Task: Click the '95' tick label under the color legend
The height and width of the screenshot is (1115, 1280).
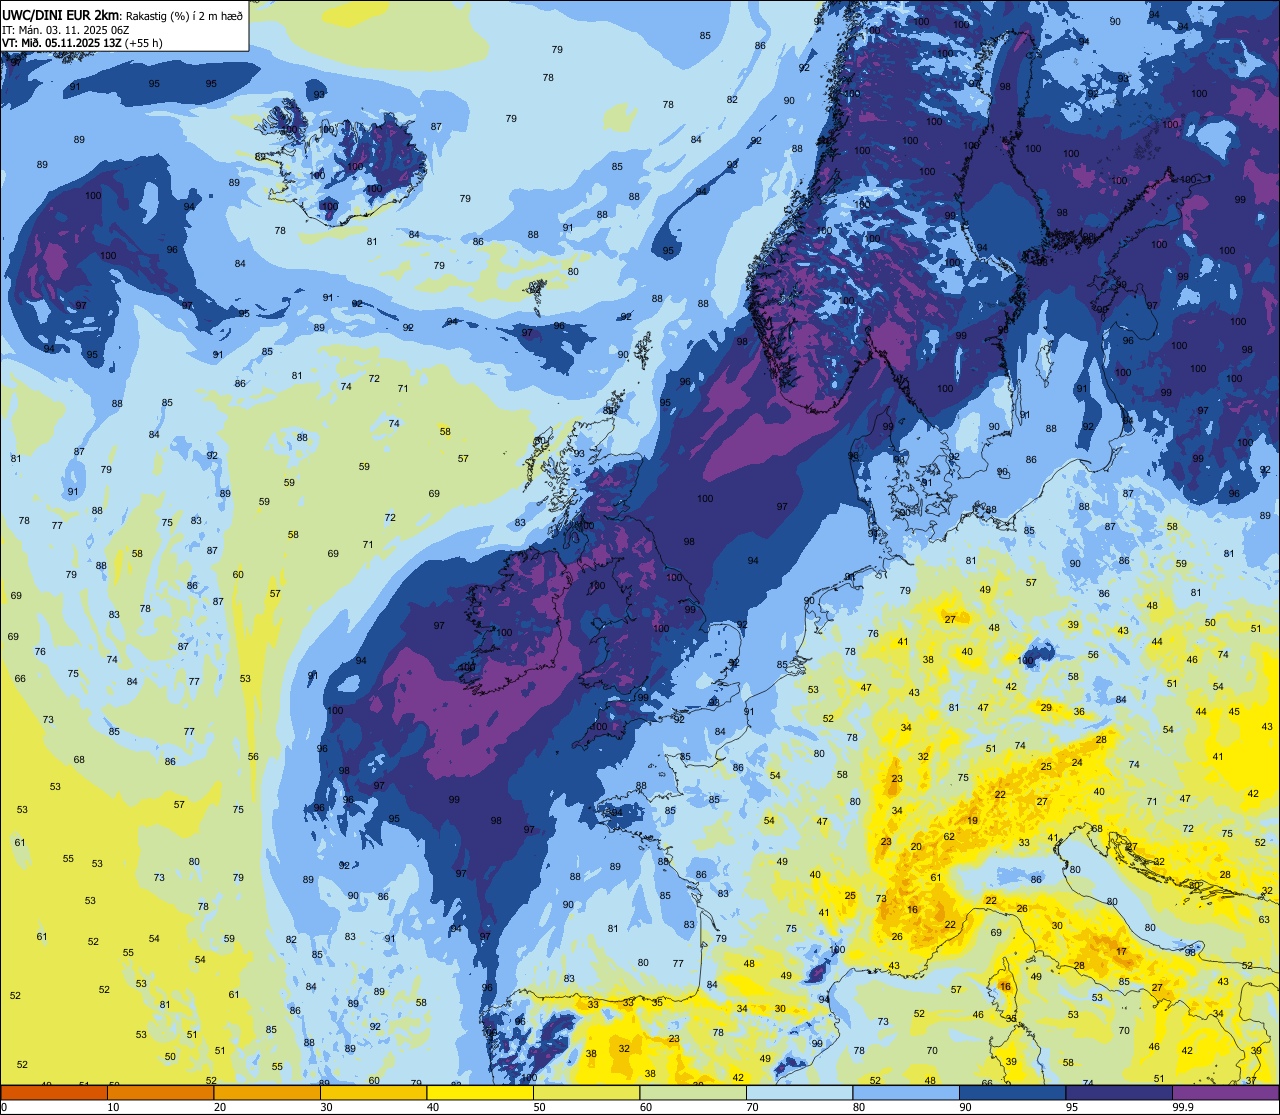Action: (1072, 1107)
